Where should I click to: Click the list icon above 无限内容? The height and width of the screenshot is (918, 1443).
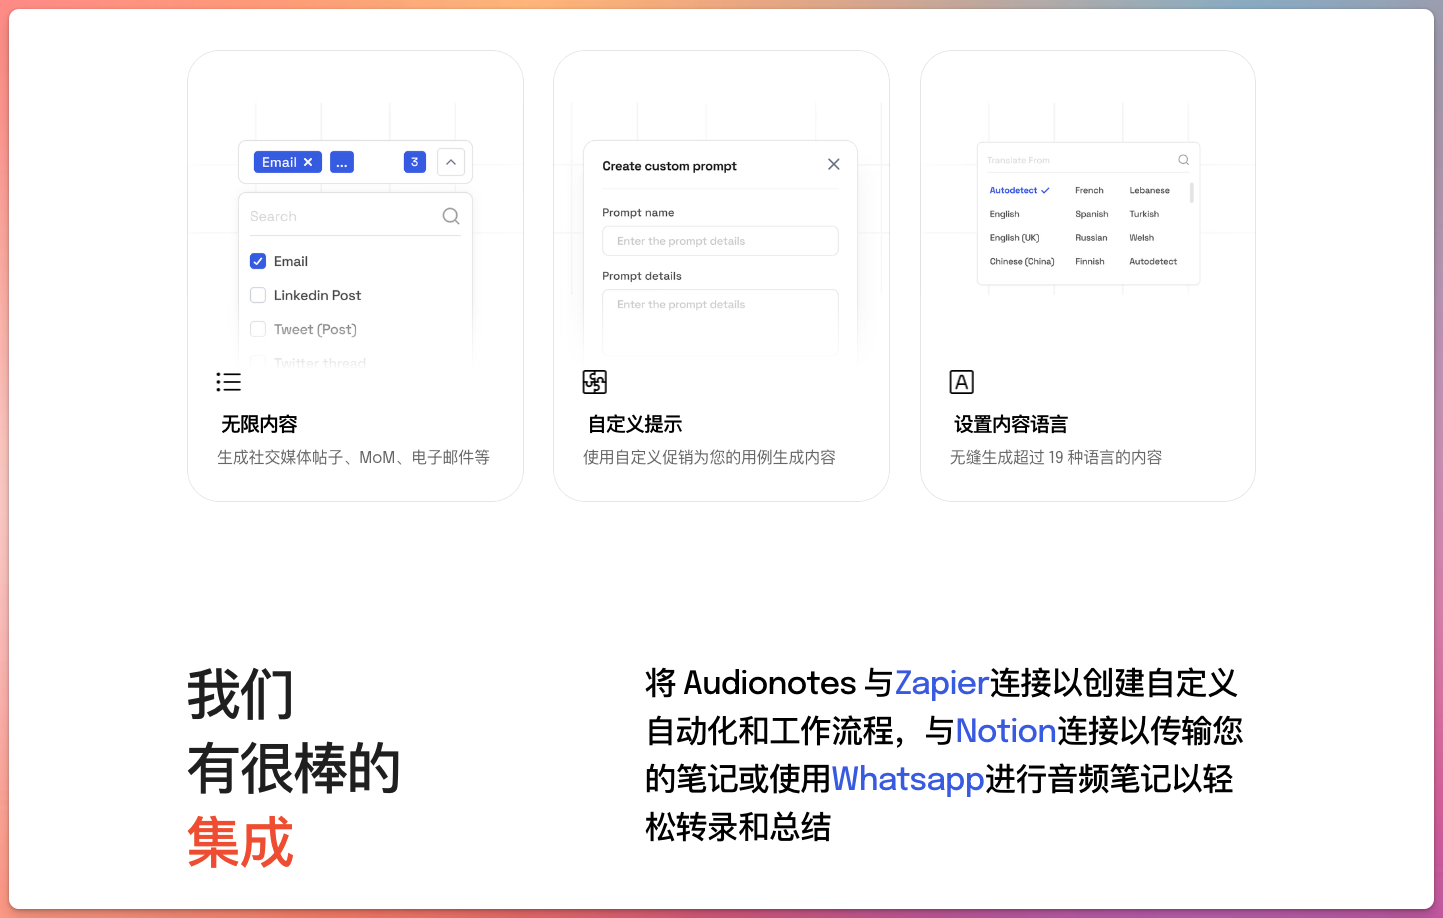click(228, 382)
